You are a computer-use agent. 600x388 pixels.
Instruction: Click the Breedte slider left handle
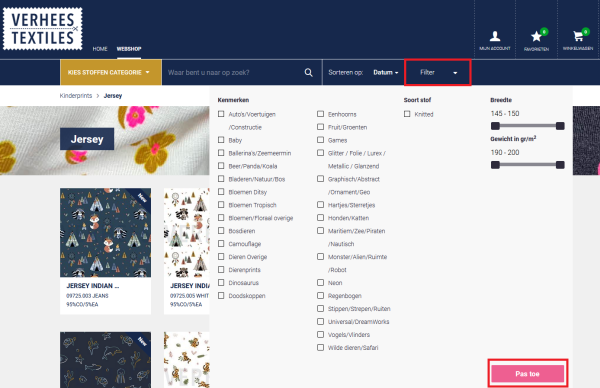click(495, 126)
